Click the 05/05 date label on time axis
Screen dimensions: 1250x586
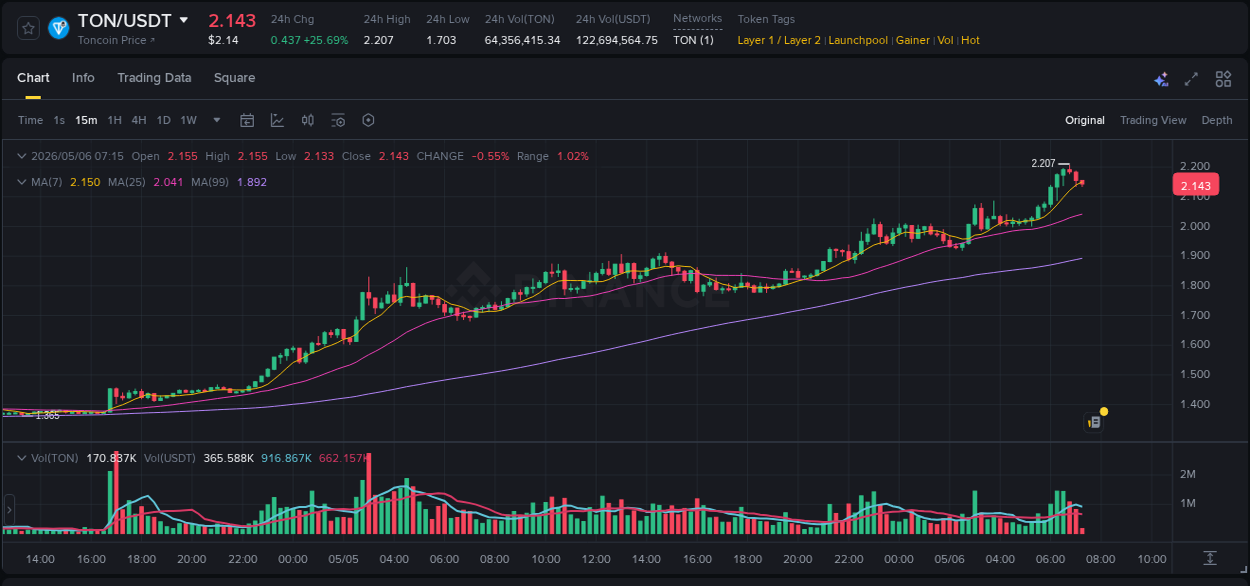[x=343, y=558]
